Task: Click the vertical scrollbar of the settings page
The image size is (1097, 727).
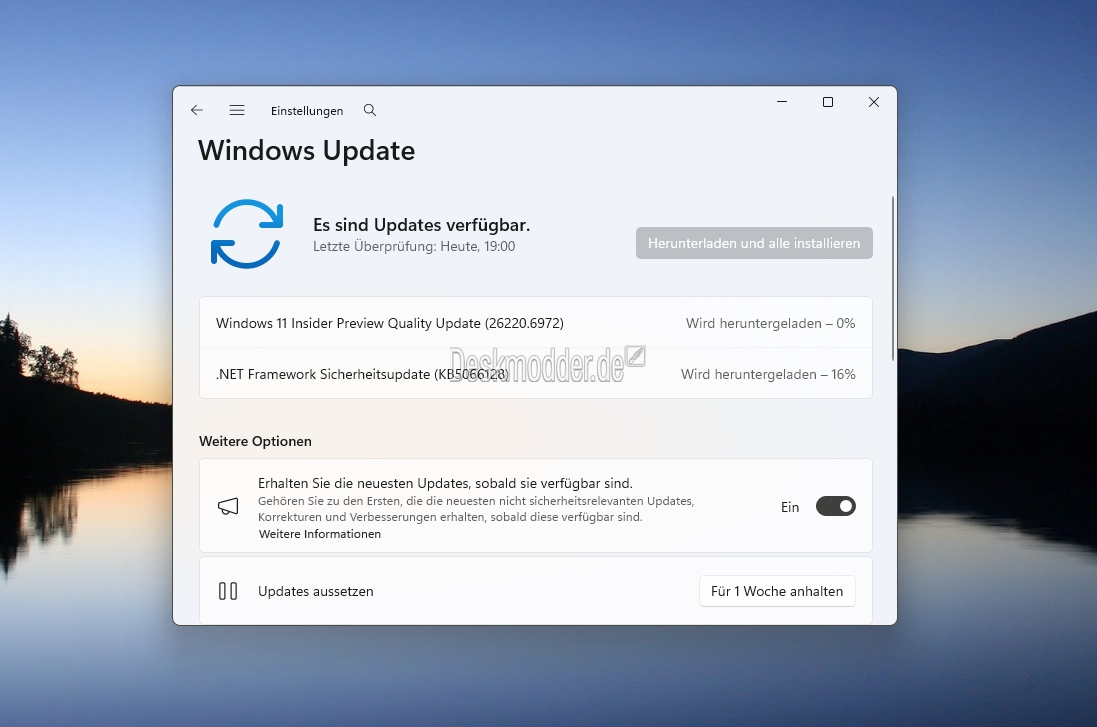Action: pos(893,278)
